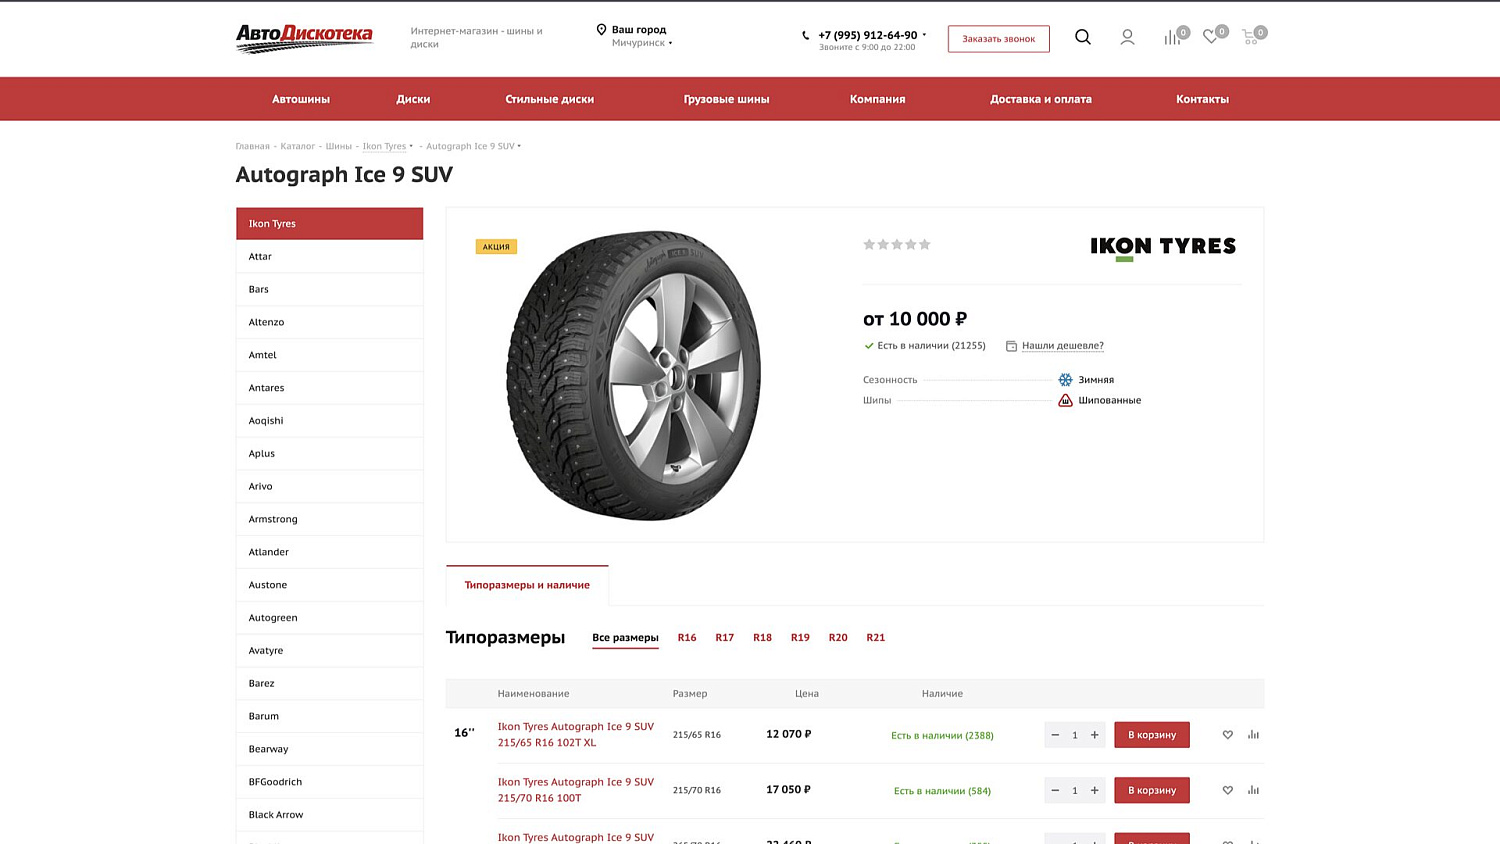Click the phone handset icon
Viewport: 1500px width, 844px height.
pyautogui.click(x=805, y=35)
